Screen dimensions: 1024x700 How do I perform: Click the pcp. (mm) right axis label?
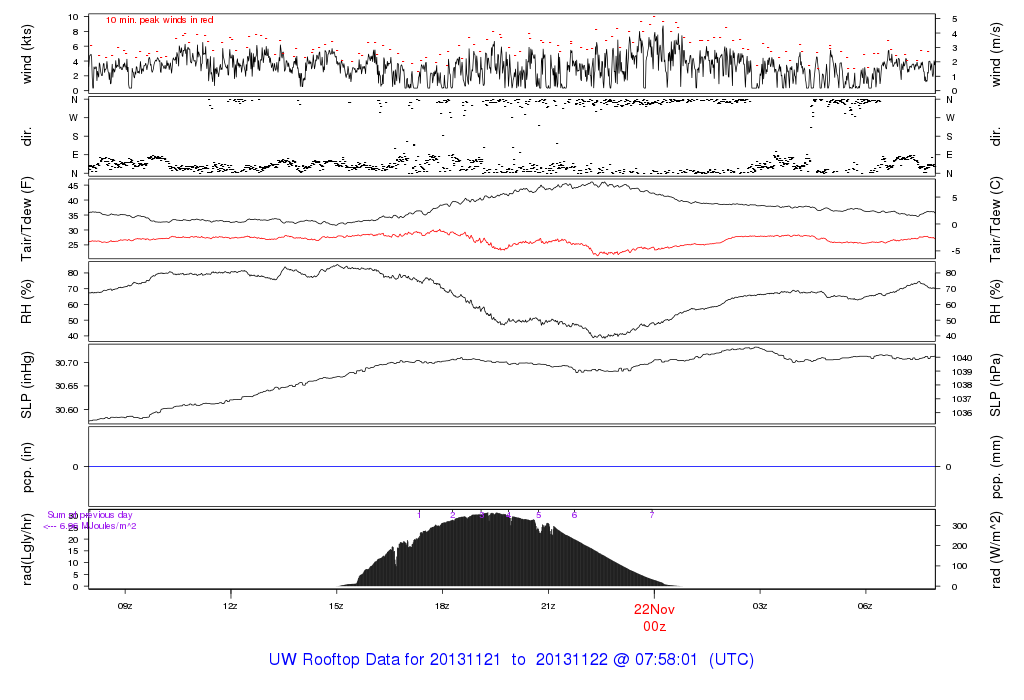click(x=996, y=467)
